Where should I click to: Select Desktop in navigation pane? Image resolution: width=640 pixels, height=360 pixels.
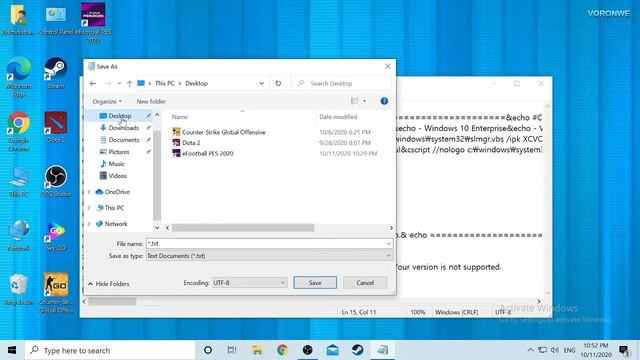pyautogui.click(x=119, y=116)
